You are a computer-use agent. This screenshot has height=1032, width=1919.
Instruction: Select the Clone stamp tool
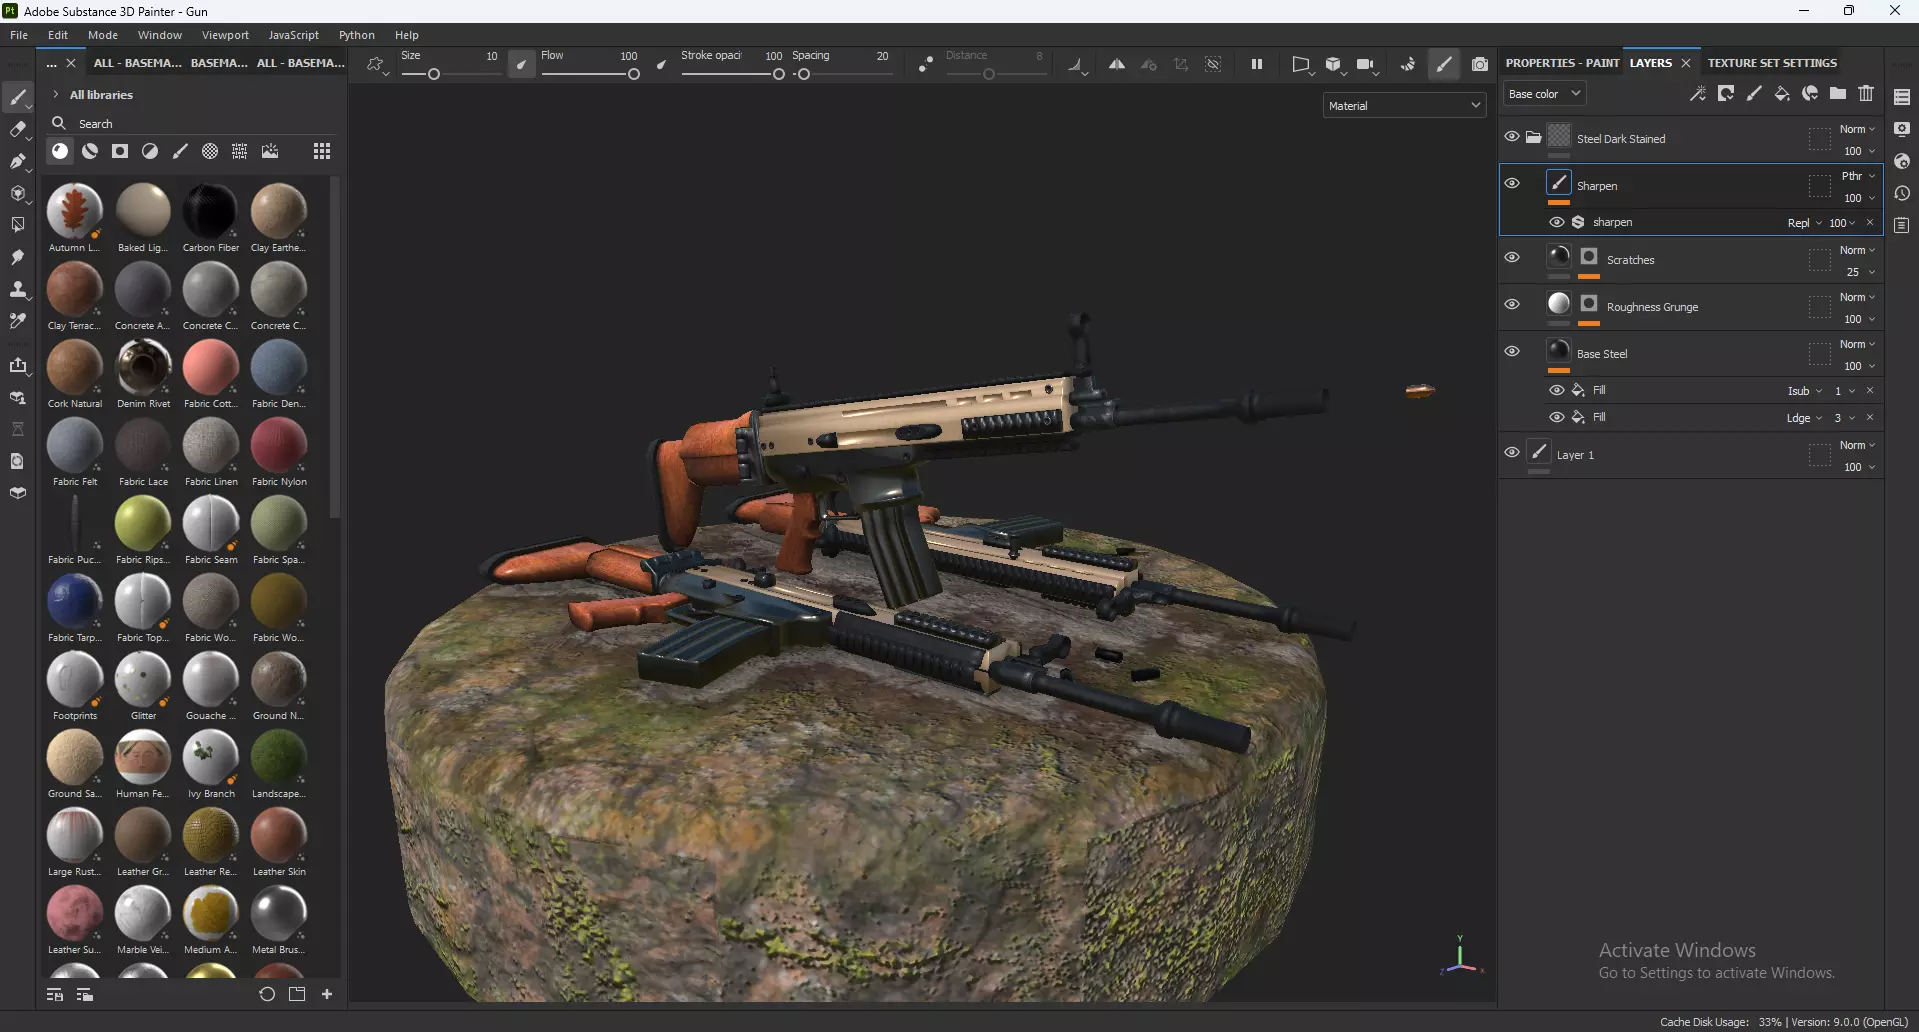pyautogui.click(x=18, y=289)
